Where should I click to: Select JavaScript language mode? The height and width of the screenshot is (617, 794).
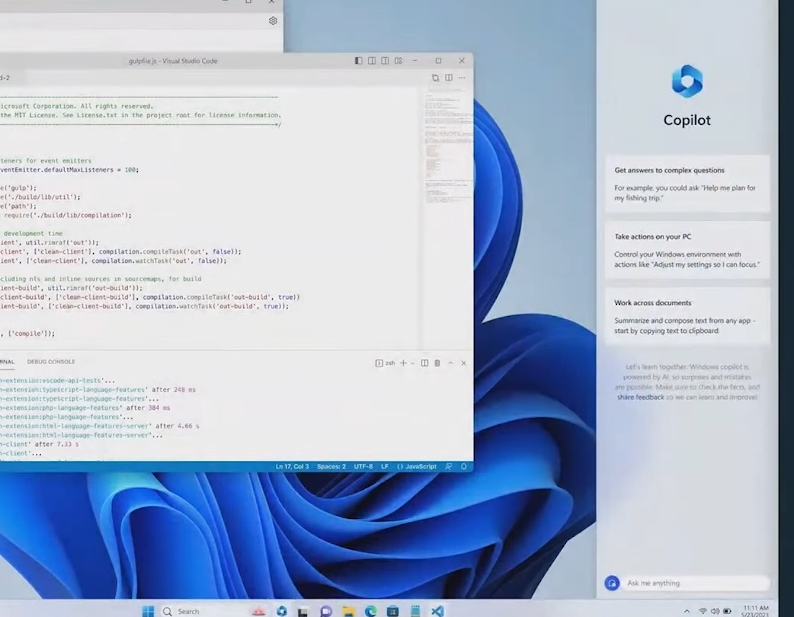417,467
